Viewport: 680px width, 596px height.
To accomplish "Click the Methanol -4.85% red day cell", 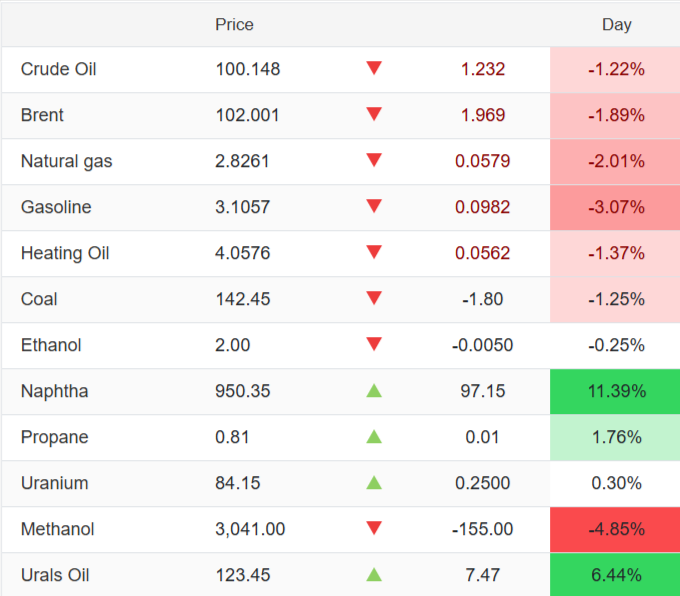I will pyautogui.click(x=615, y=529).
